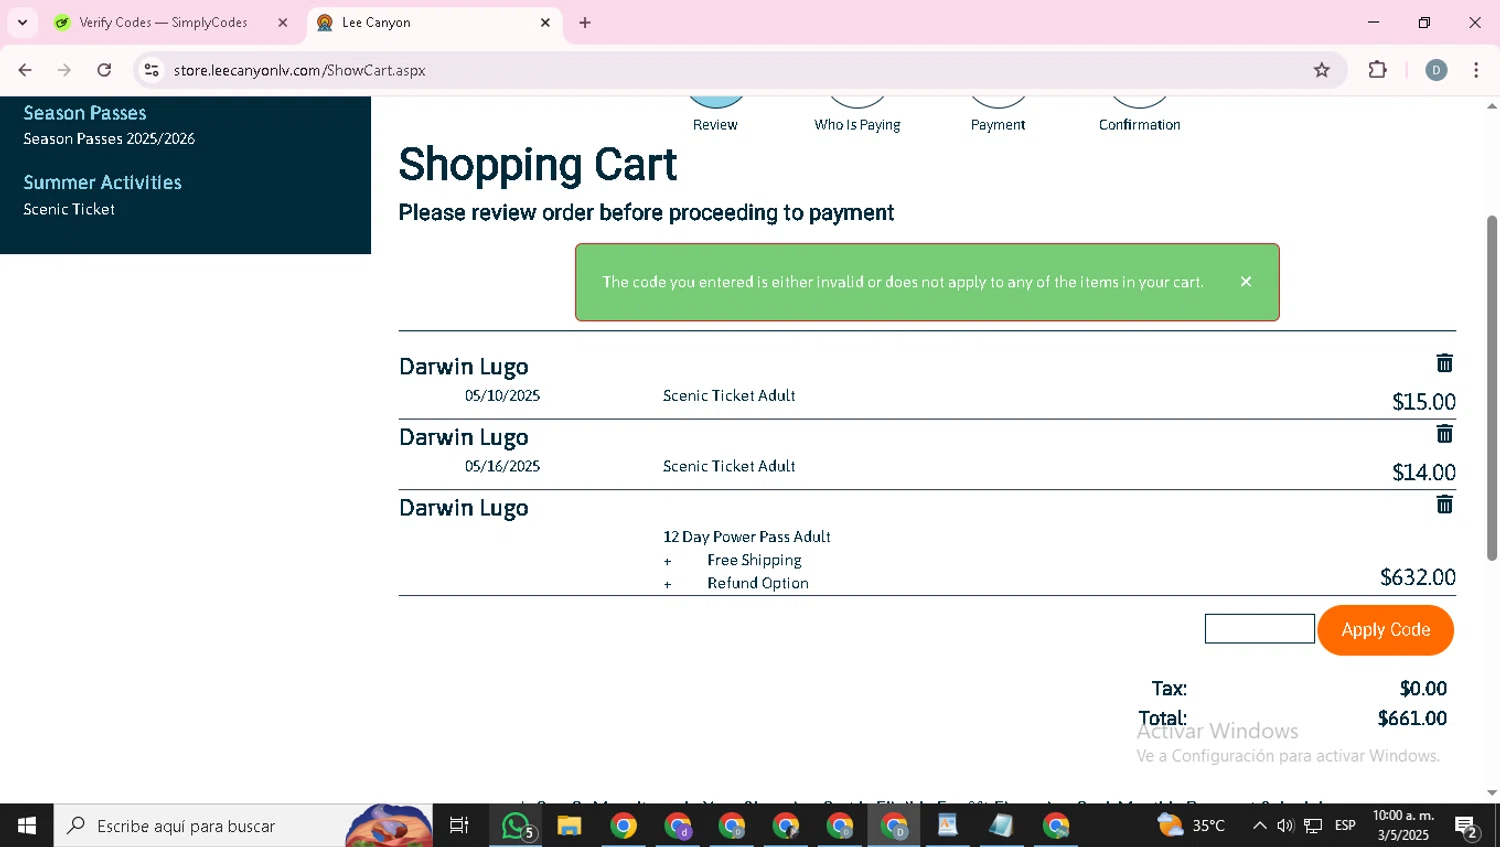This screenshot has width=1500, height=847.
Task: Delete the 05/10/2025 Scenic Ticket item
Action: point(1444,363)
